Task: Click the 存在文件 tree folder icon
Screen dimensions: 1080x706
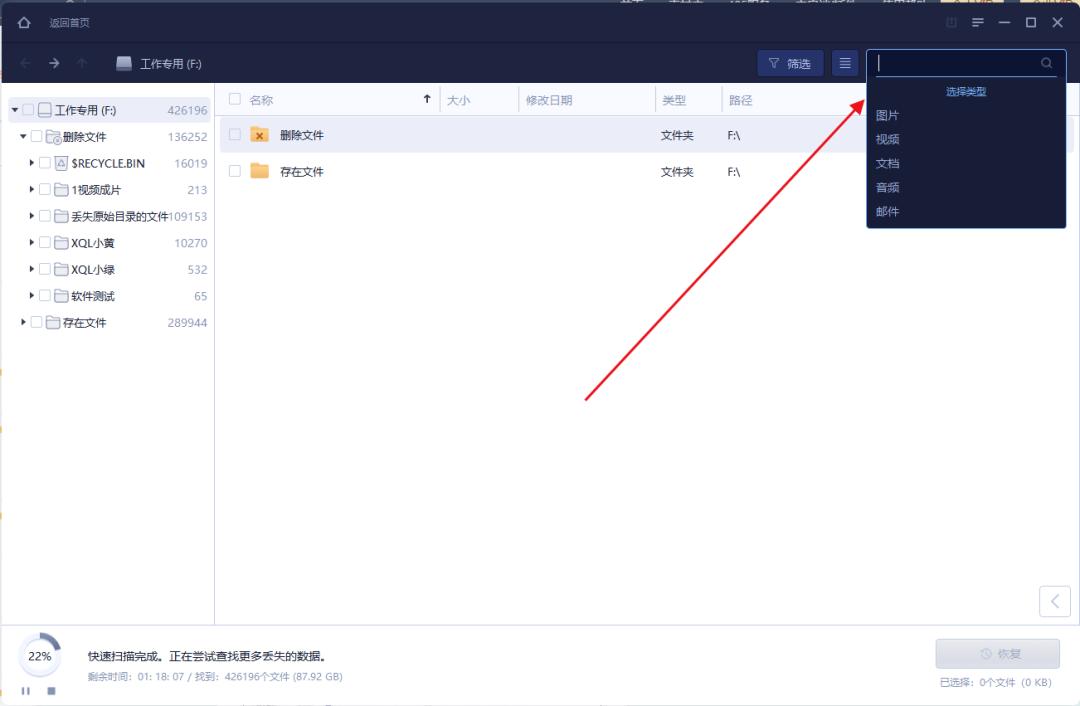Action: pos(53,322)
